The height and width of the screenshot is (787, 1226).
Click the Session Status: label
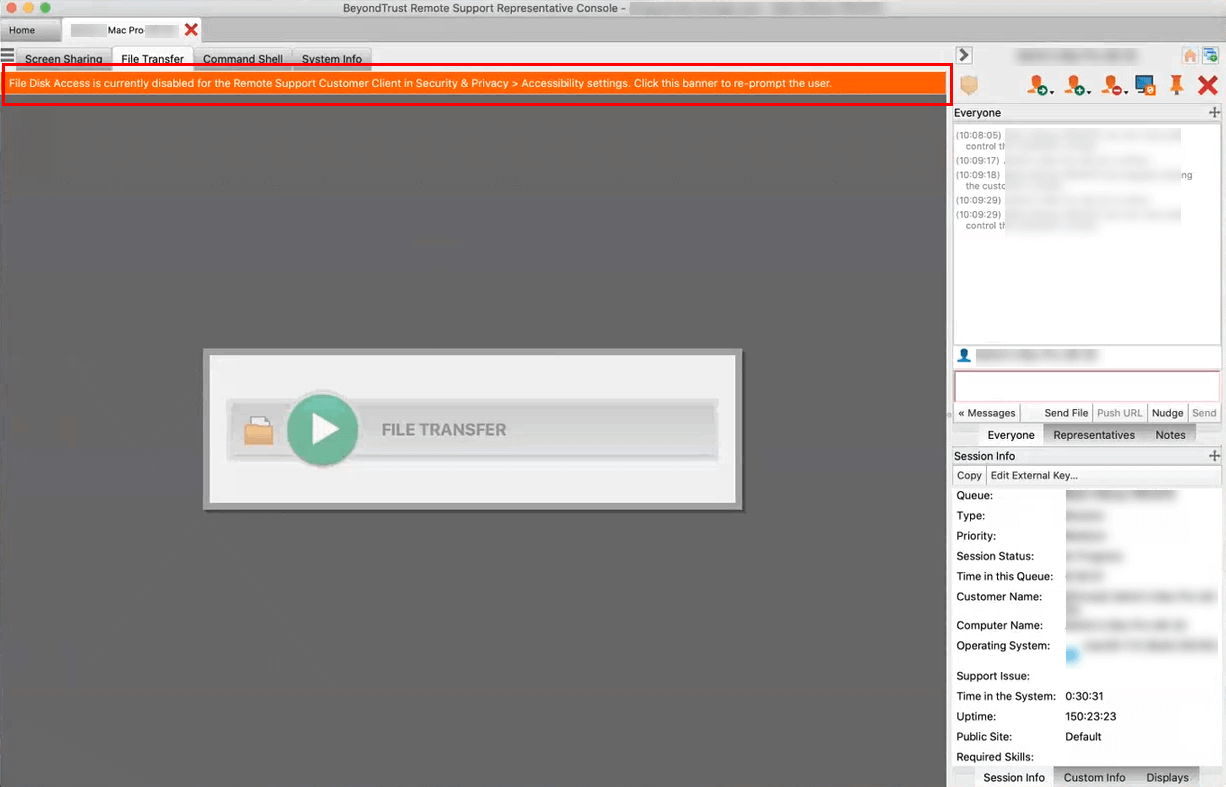995,556
